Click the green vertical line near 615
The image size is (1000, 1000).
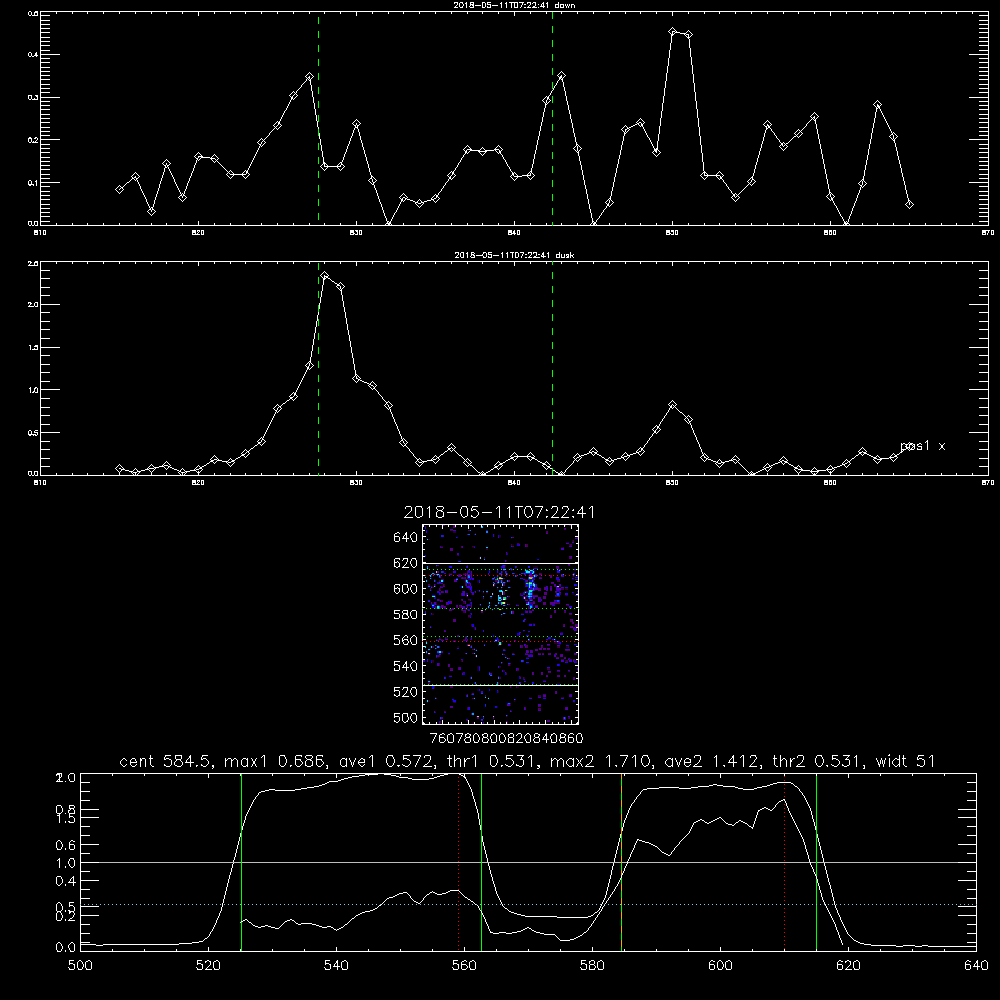point(816,861)
